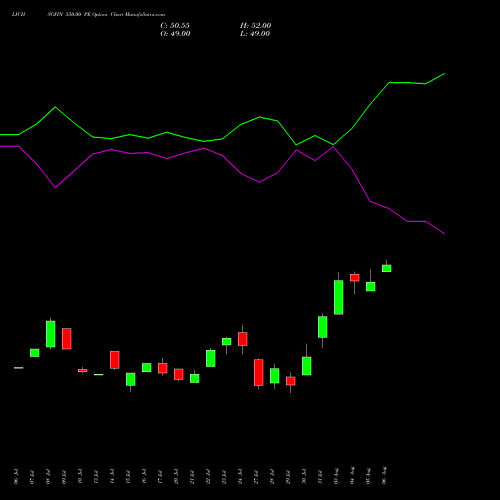Click the green candle above 31 Jul
This screenshot has height=500, width=500.
pyautogui.click(x=323, y=327)
